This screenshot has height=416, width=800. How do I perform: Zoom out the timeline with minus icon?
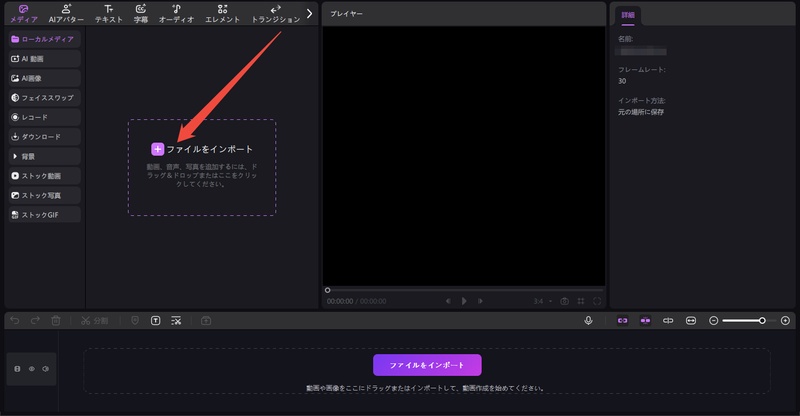(714, 321)
